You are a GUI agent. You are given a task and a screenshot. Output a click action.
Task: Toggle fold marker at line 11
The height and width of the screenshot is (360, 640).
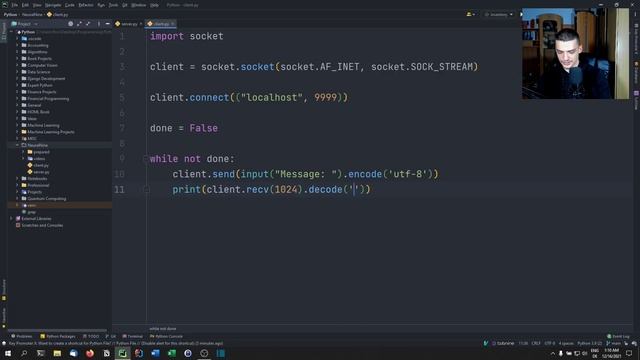click(x=147, y=189)
